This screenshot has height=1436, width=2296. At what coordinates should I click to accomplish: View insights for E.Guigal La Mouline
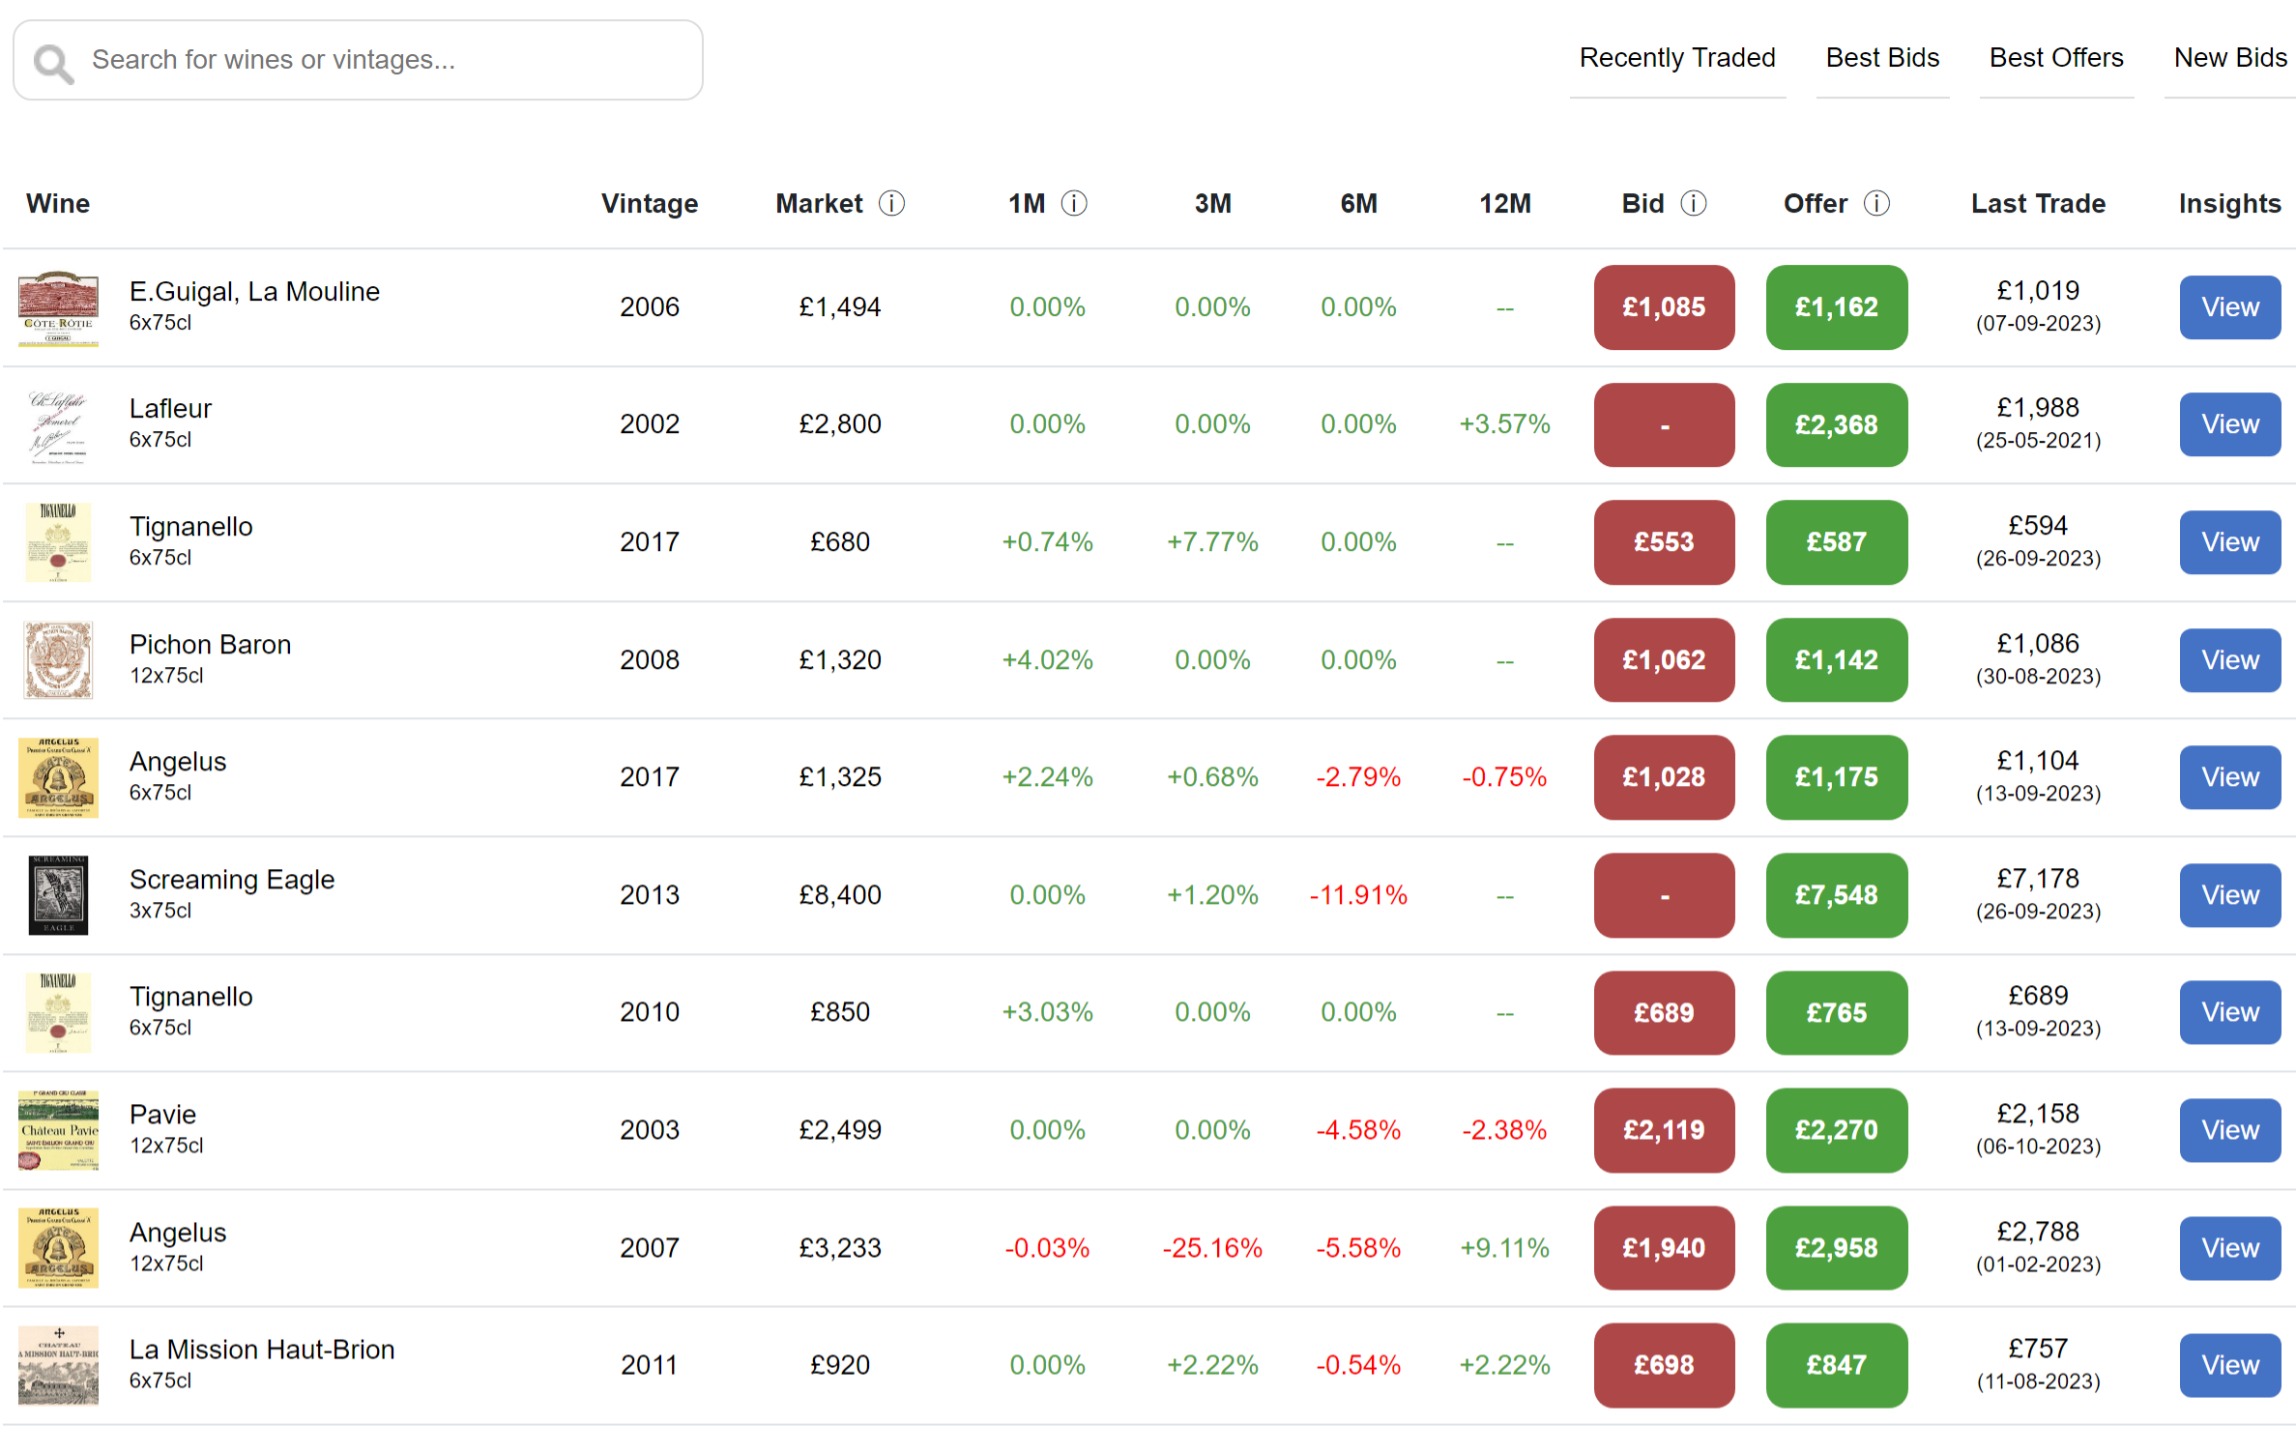point(2229,308)
